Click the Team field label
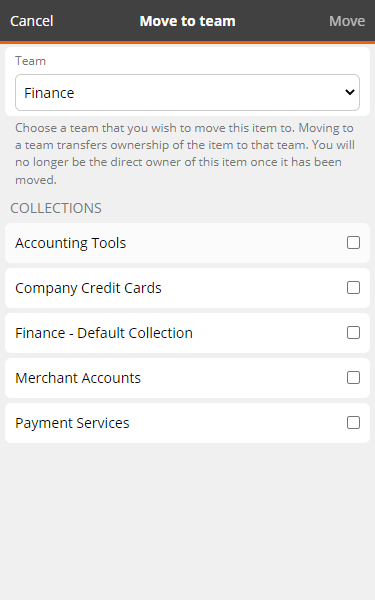This screenshot has width=375, height=600. coord(31,61)
